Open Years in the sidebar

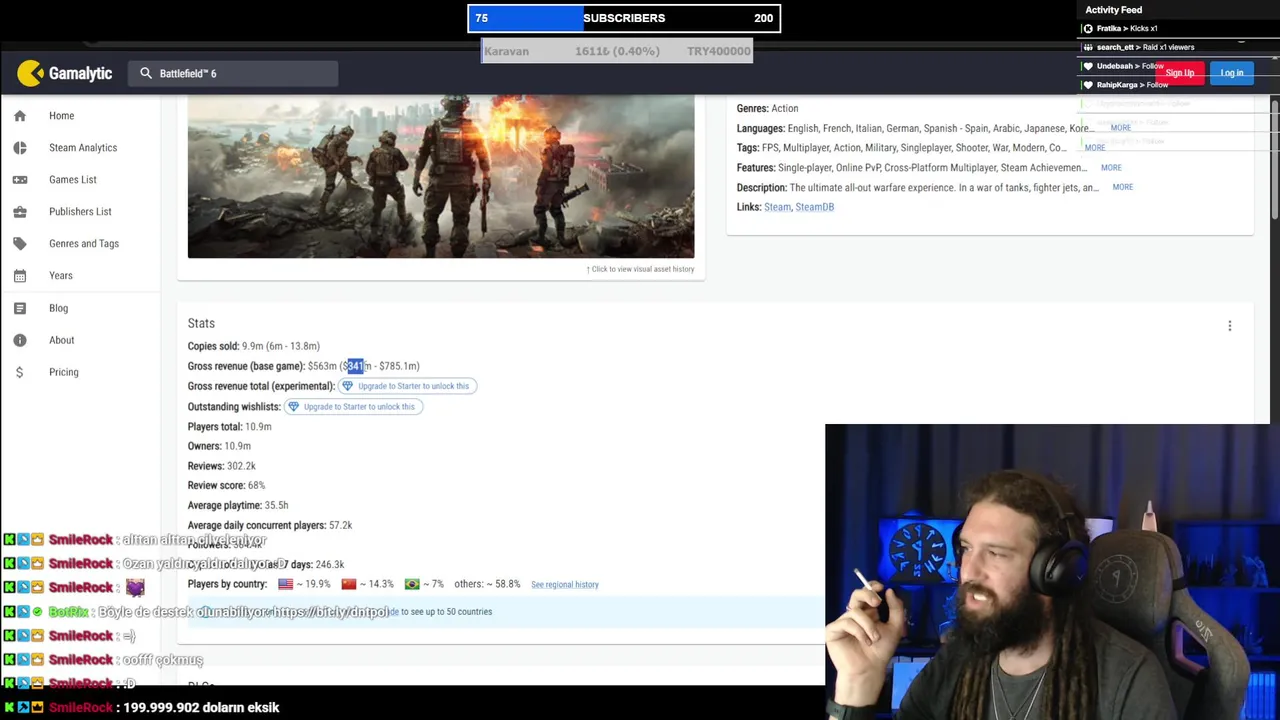[61, 276]
